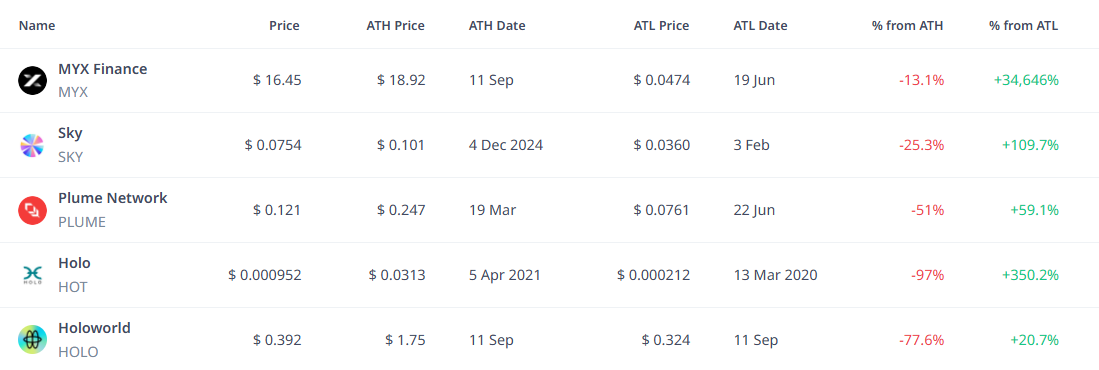Click the Holoworld coin logo

pos(32,340)
